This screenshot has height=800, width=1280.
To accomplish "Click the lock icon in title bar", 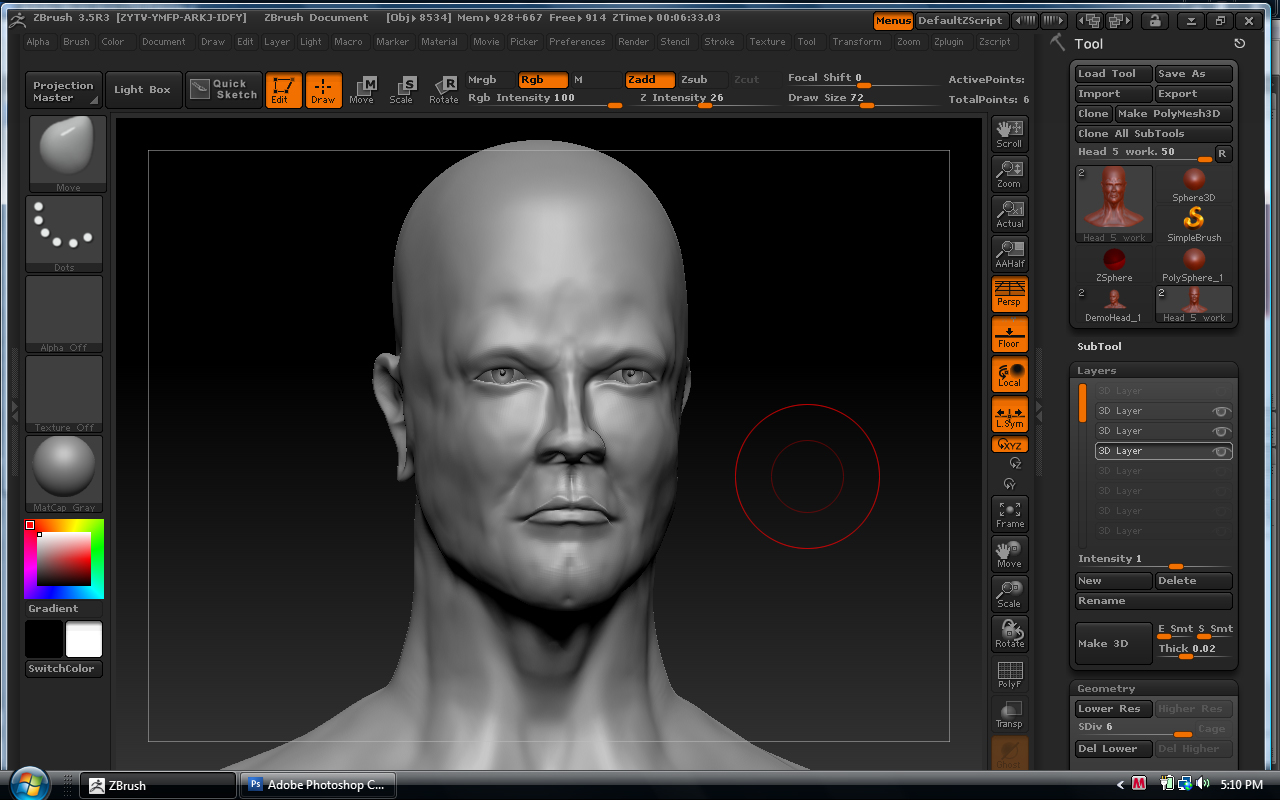I will (1154, 21).
